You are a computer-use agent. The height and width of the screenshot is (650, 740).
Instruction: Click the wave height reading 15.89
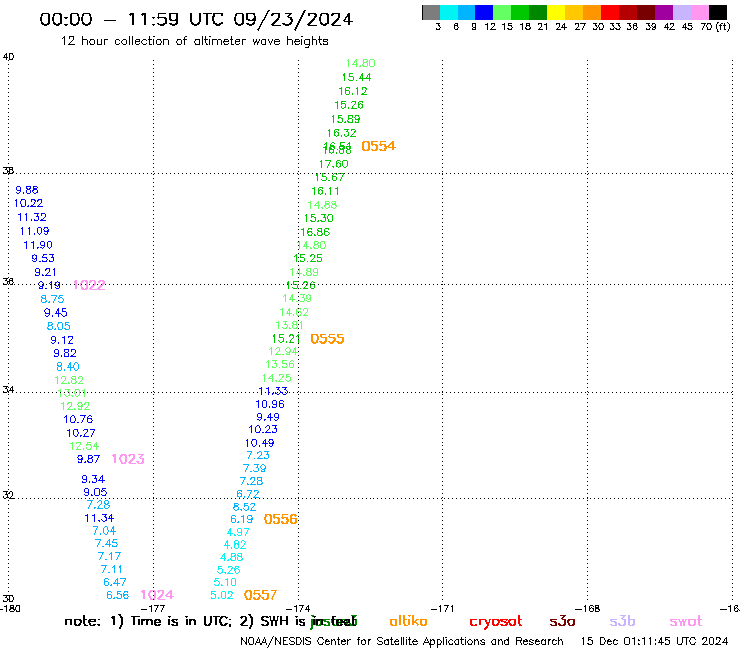coord(345,119)
